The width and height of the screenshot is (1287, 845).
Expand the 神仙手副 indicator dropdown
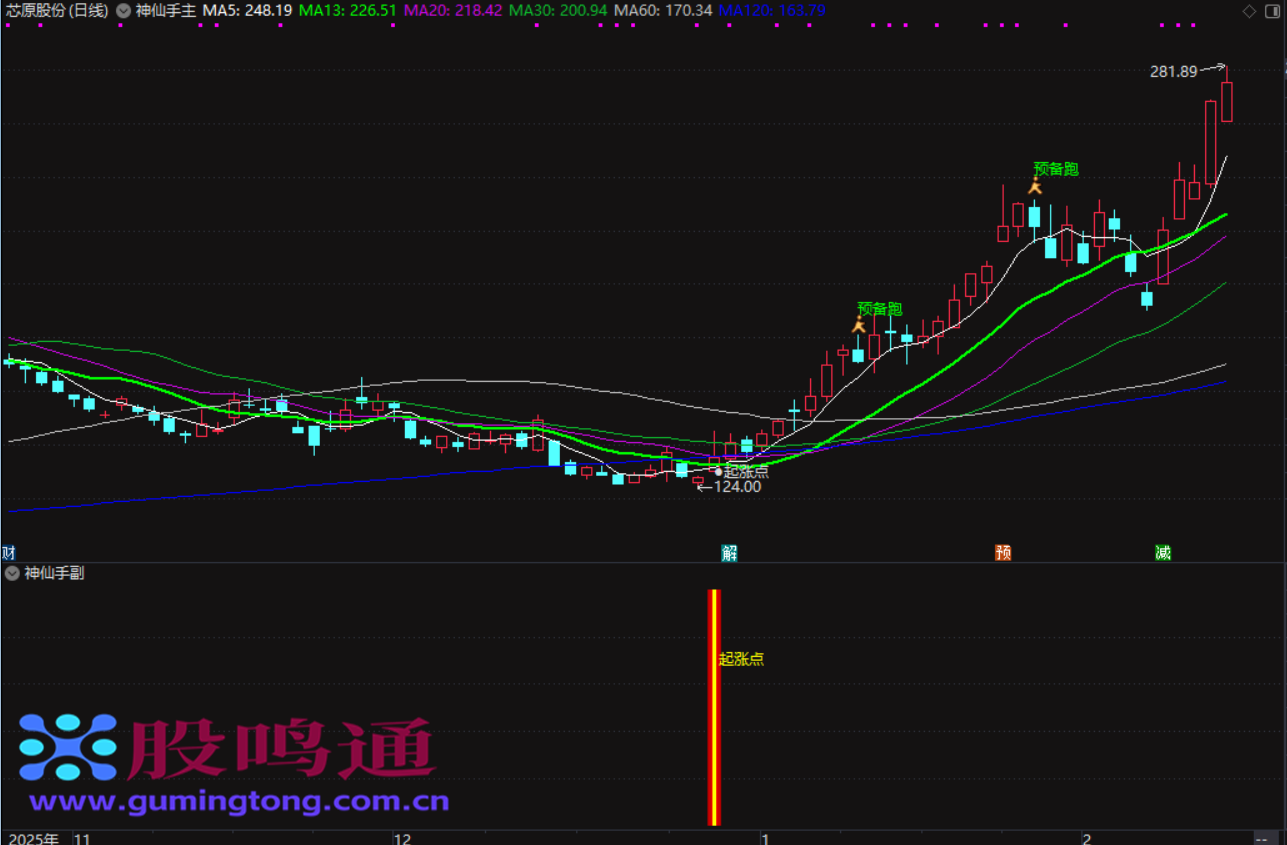tap(12, 573)
